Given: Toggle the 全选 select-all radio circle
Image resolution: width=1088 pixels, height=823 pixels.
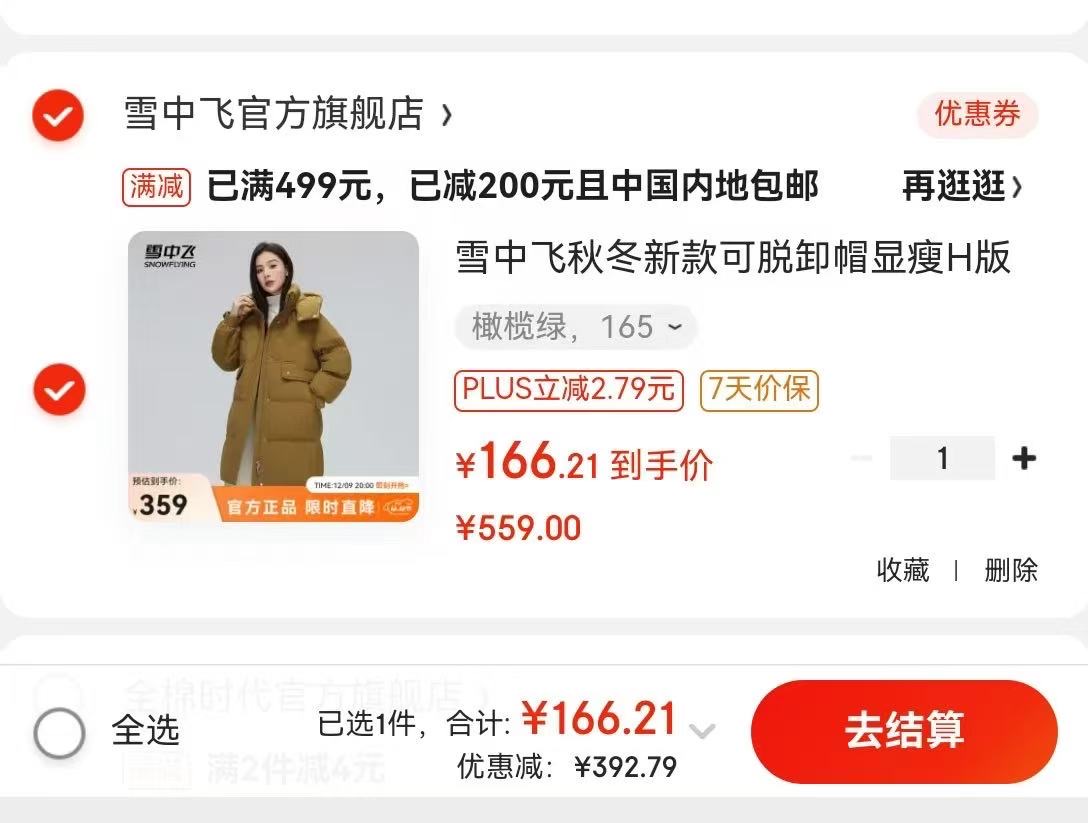Looking at the screenshot, I should [x=59, y=733].
